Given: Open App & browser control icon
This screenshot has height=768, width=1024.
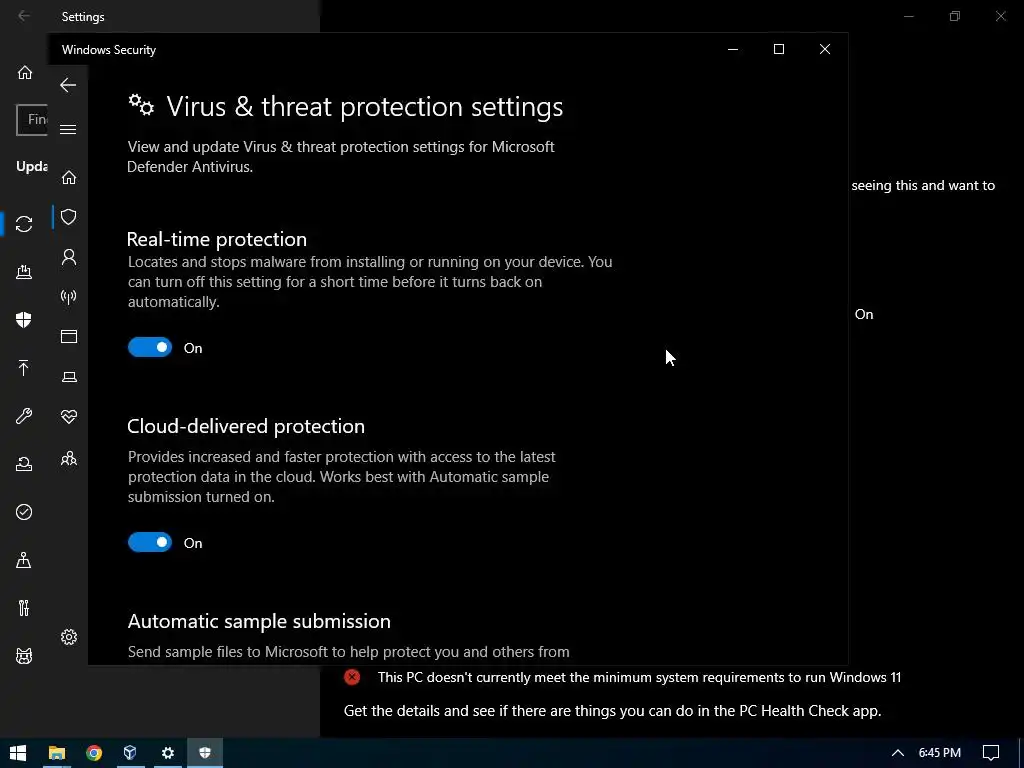Looking at the screenshot, I should pos(69,336).
